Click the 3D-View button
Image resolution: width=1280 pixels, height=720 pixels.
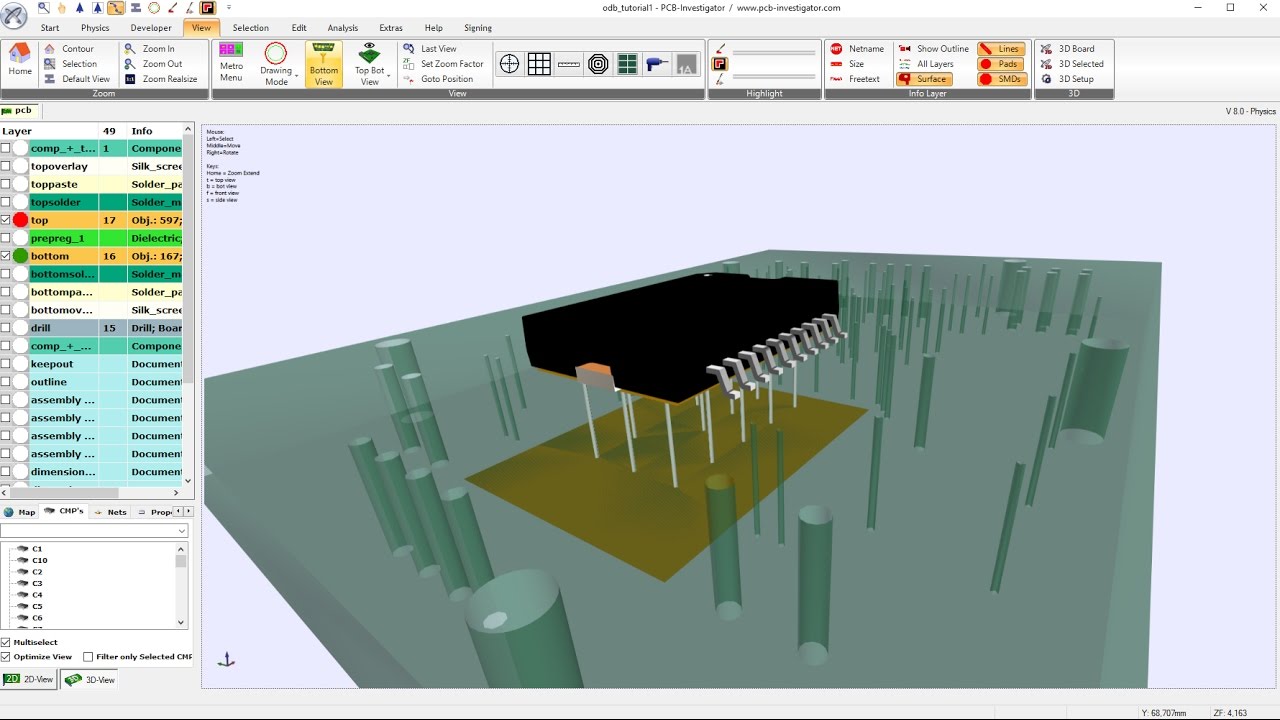tap(89, 680)
